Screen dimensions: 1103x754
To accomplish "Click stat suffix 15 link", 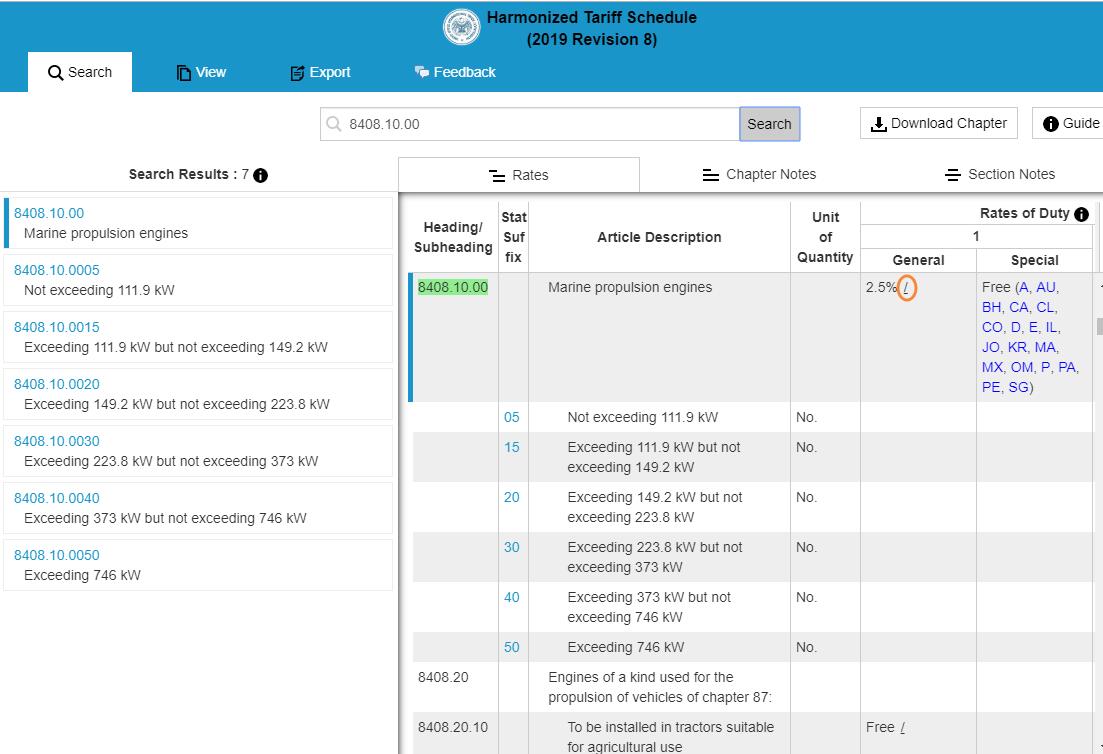I will pyautogui.click(x=511, y=447).
